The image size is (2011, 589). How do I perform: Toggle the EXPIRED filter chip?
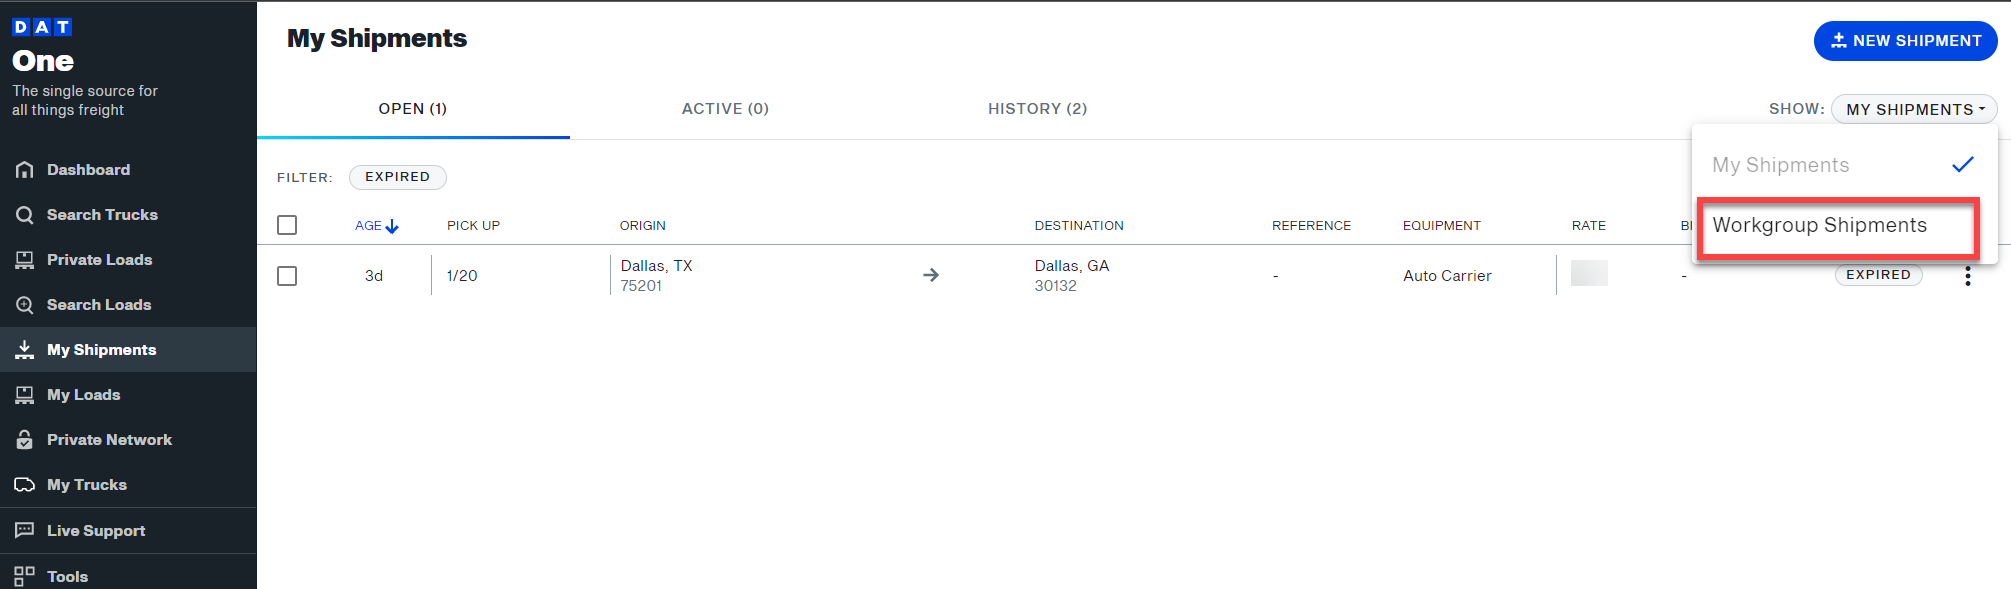click(397, 177)
